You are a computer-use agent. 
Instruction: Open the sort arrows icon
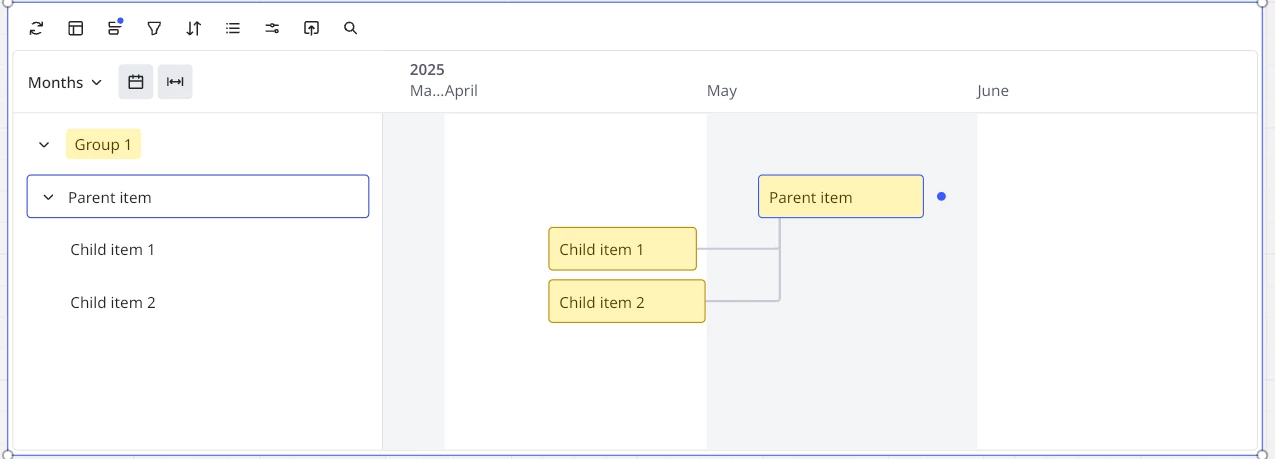point(194,28)
